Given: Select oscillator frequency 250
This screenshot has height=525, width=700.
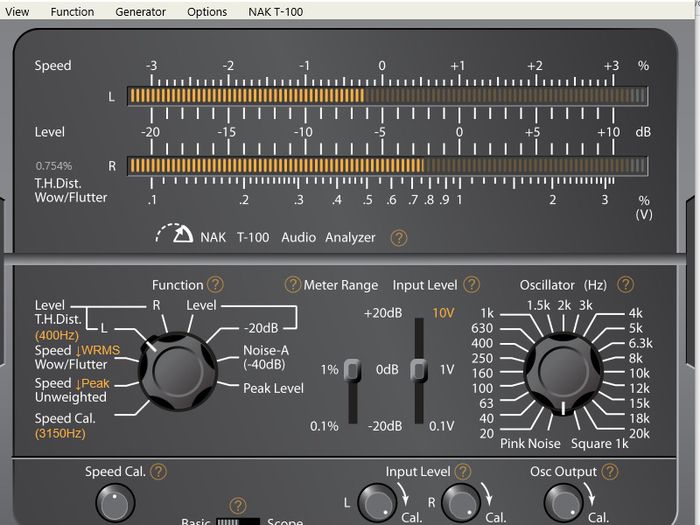Looking at the screenshot, I should 482,358.
